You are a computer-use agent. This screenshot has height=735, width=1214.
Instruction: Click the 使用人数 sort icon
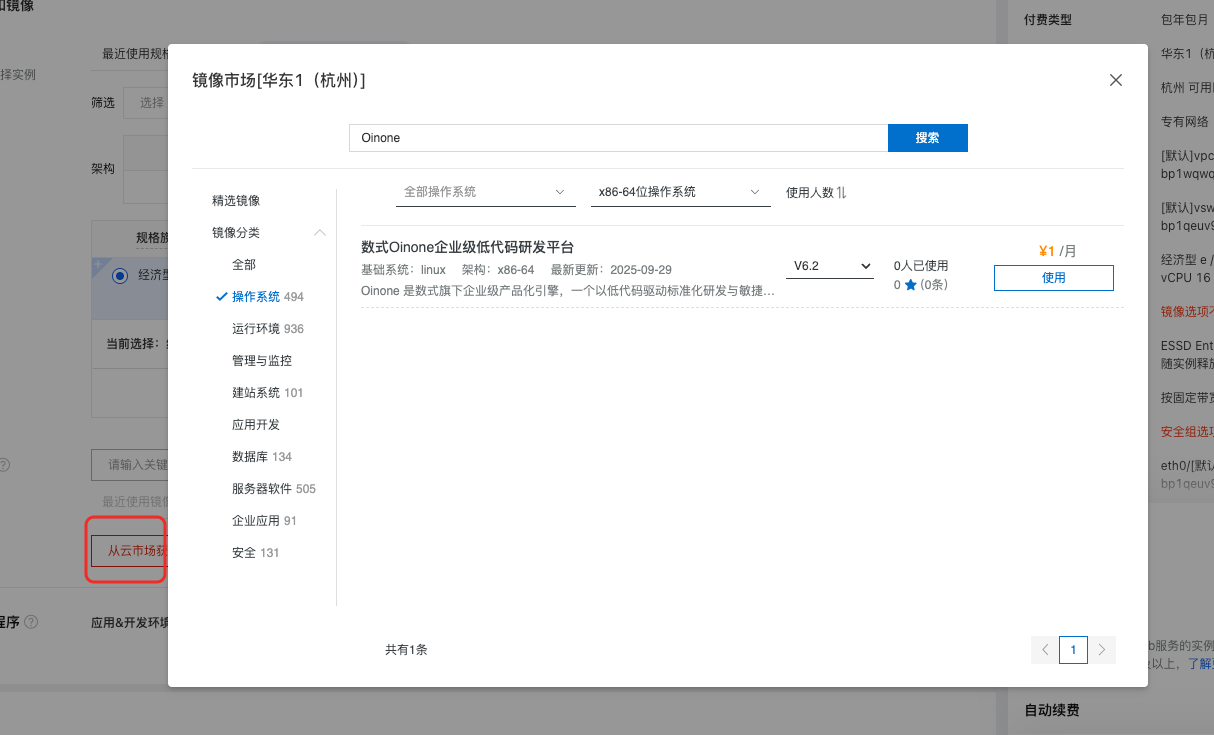(841, 192)
